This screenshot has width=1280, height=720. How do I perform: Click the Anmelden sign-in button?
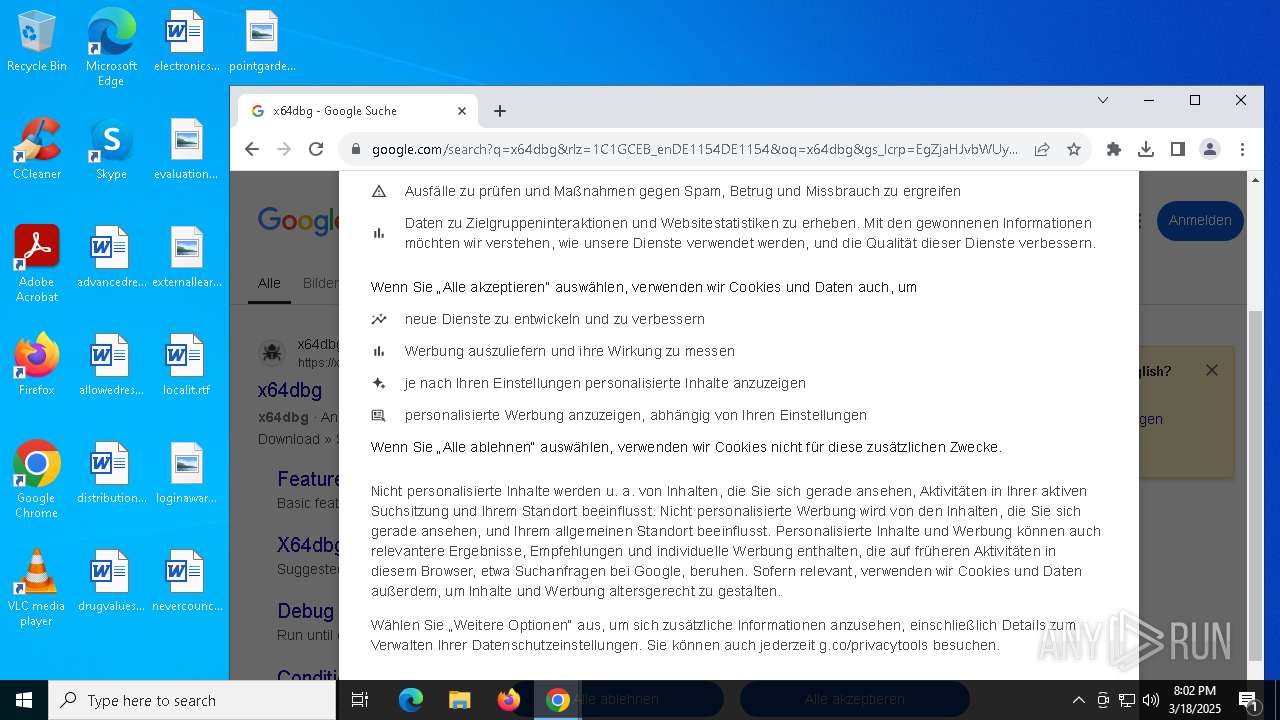tap(1200, 220)
